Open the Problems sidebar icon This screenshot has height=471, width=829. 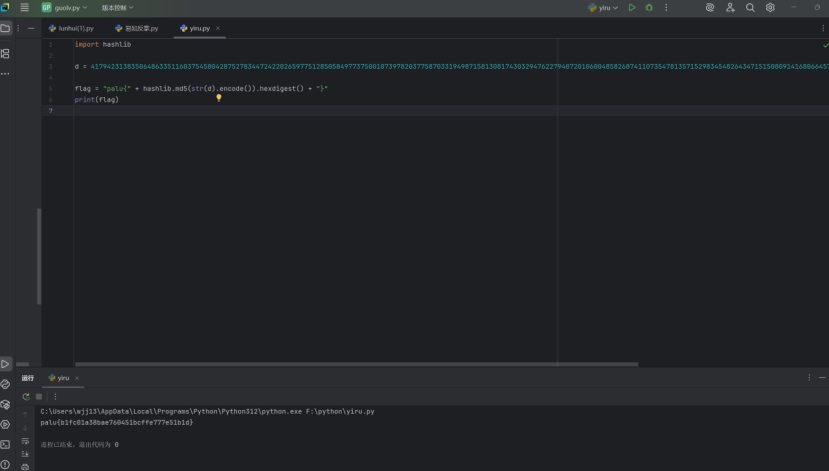tap(5, 465)
